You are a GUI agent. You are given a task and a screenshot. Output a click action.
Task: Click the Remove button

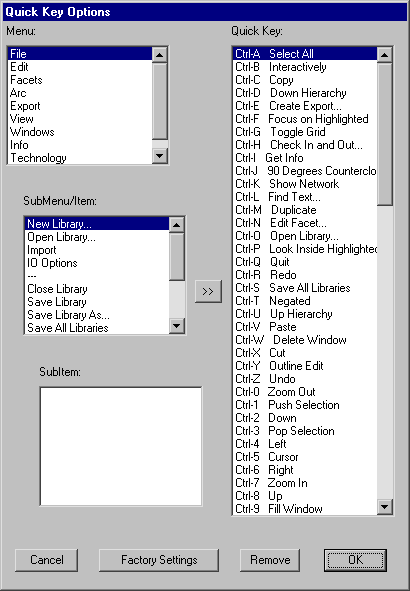tap(270, 560)
